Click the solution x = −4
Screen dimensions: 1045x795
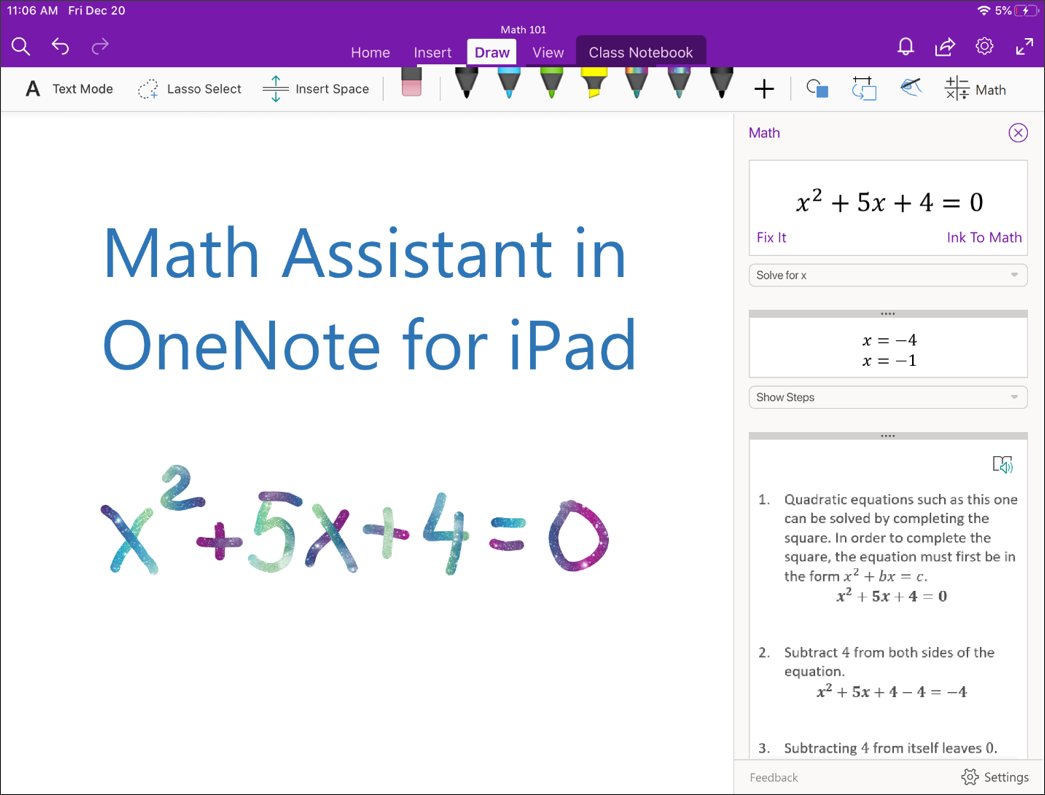[x=889, y=340]
